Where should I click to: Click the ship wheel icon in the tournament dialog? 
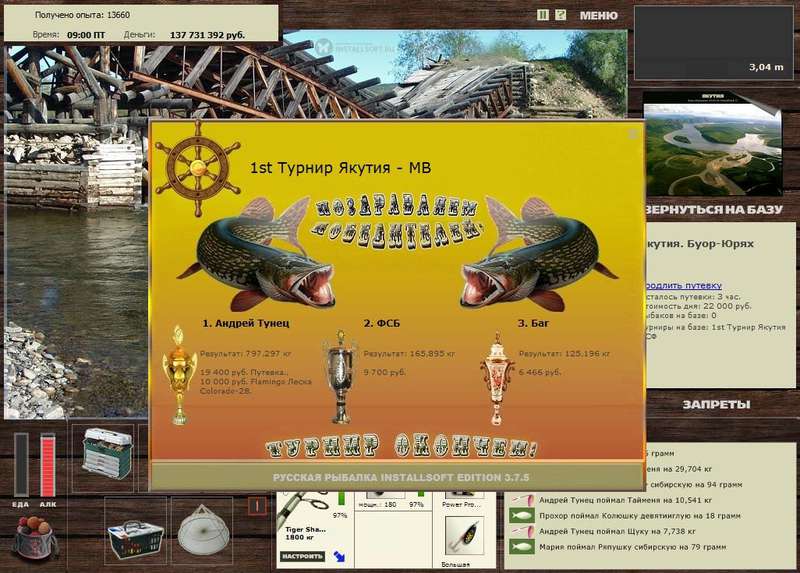[x=198, y=168]
